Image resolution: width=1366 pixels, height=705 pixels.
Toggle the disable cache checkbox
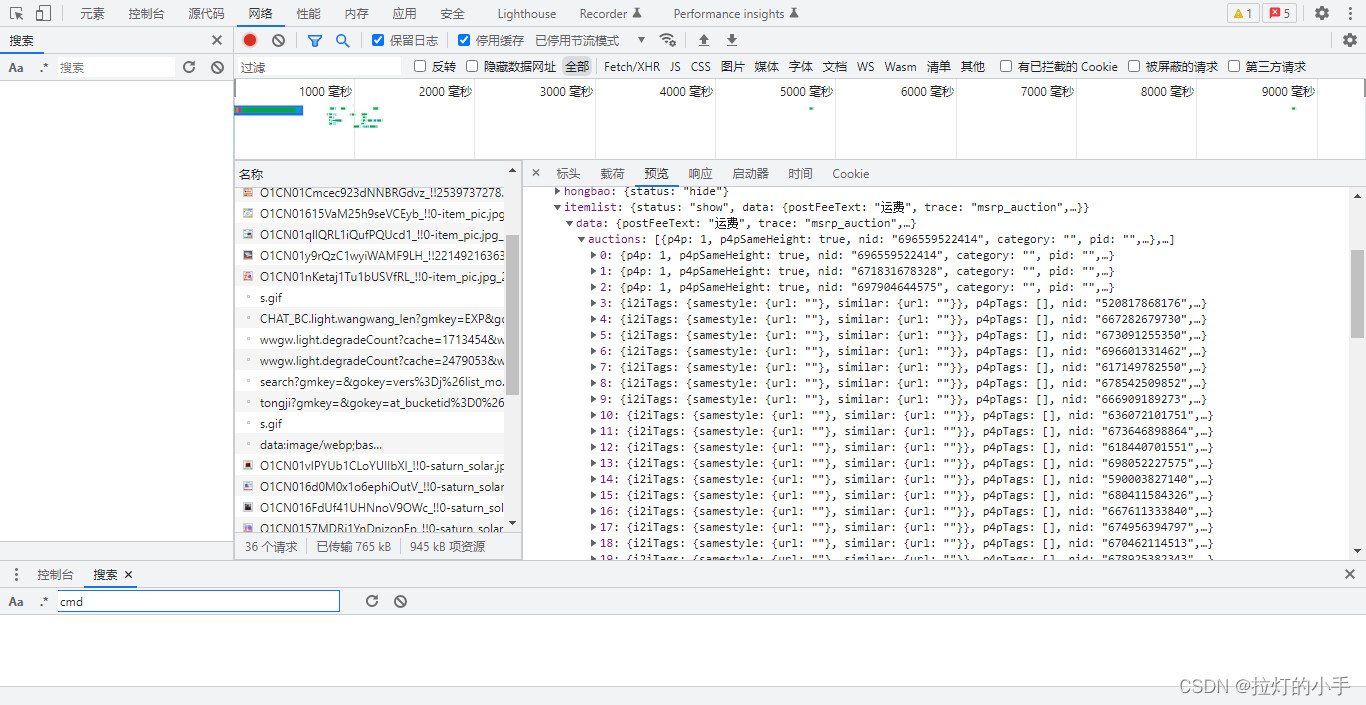click(x=464, y=40)
